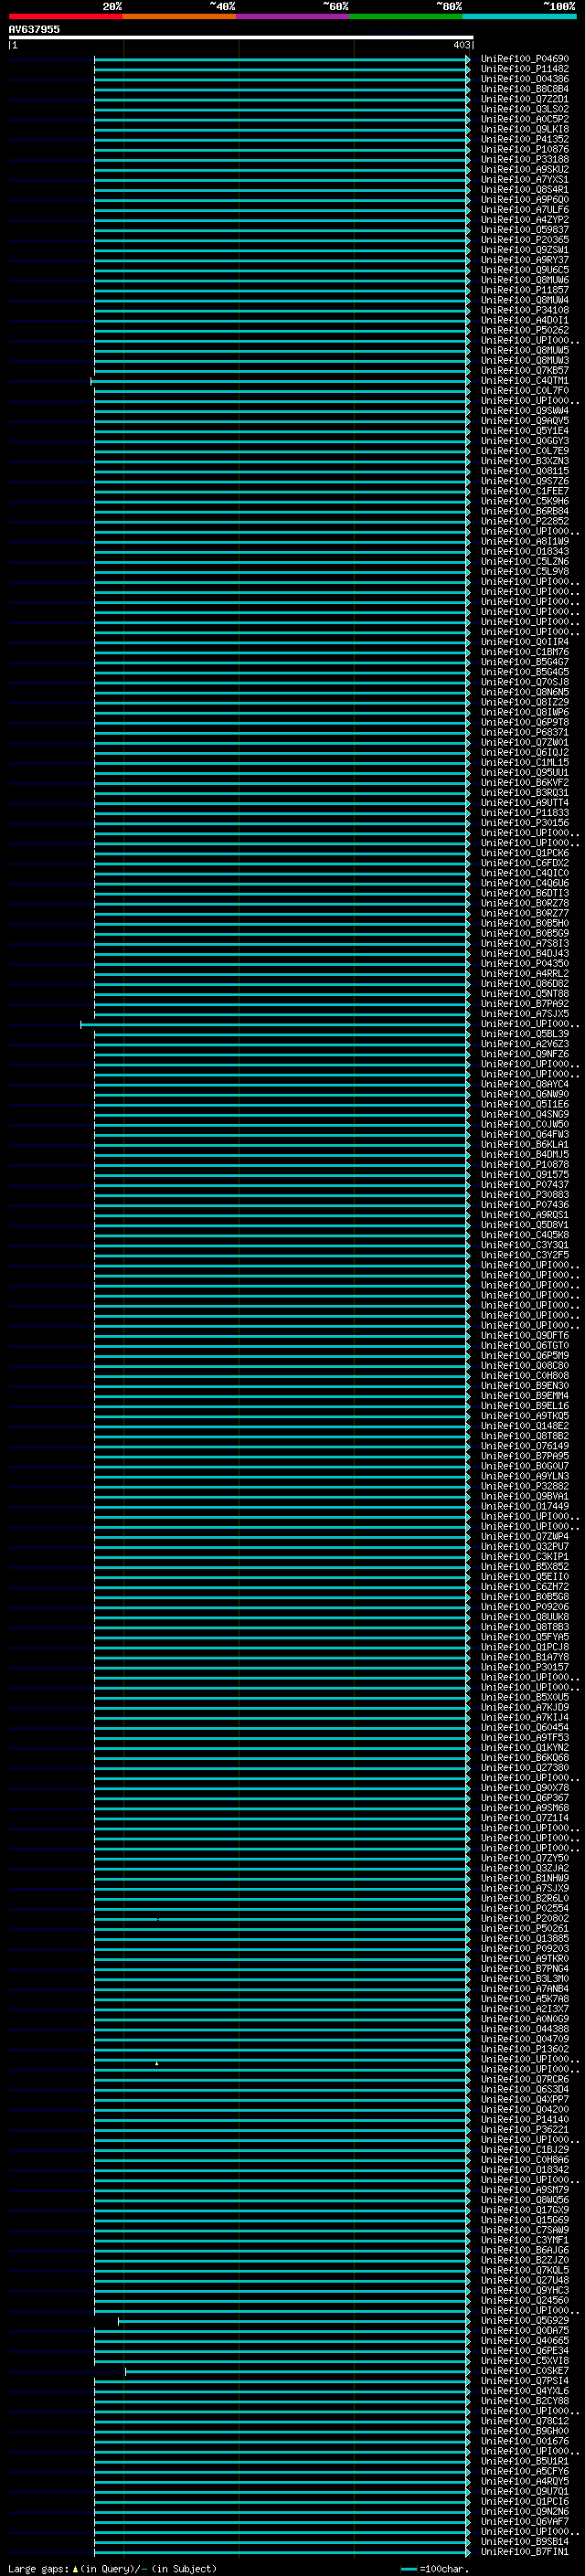Image resolution: width=585 pixels, height=2576 pixels.
Task: Click the hit label UniRef100_P30156
Action: [x=525, y=823]
